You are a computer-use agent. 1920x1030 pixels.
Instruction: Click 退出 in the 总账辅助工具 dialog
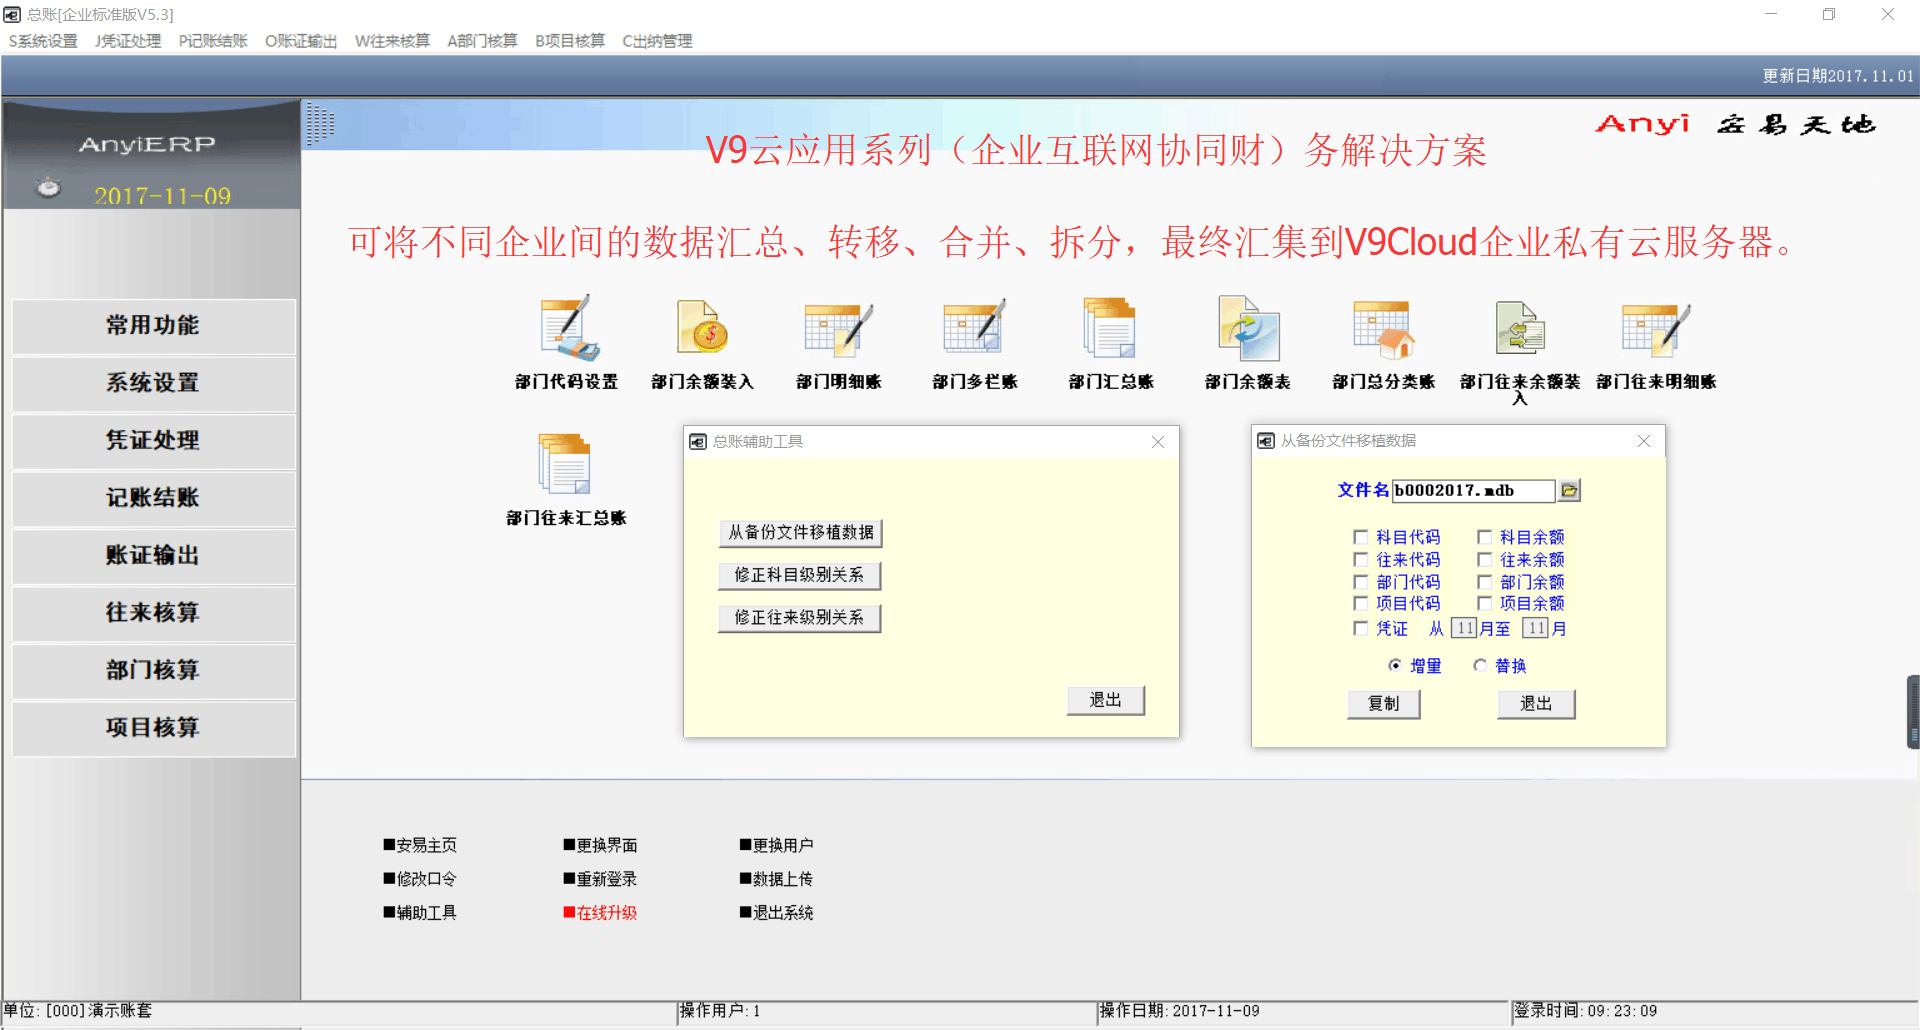1105,700
